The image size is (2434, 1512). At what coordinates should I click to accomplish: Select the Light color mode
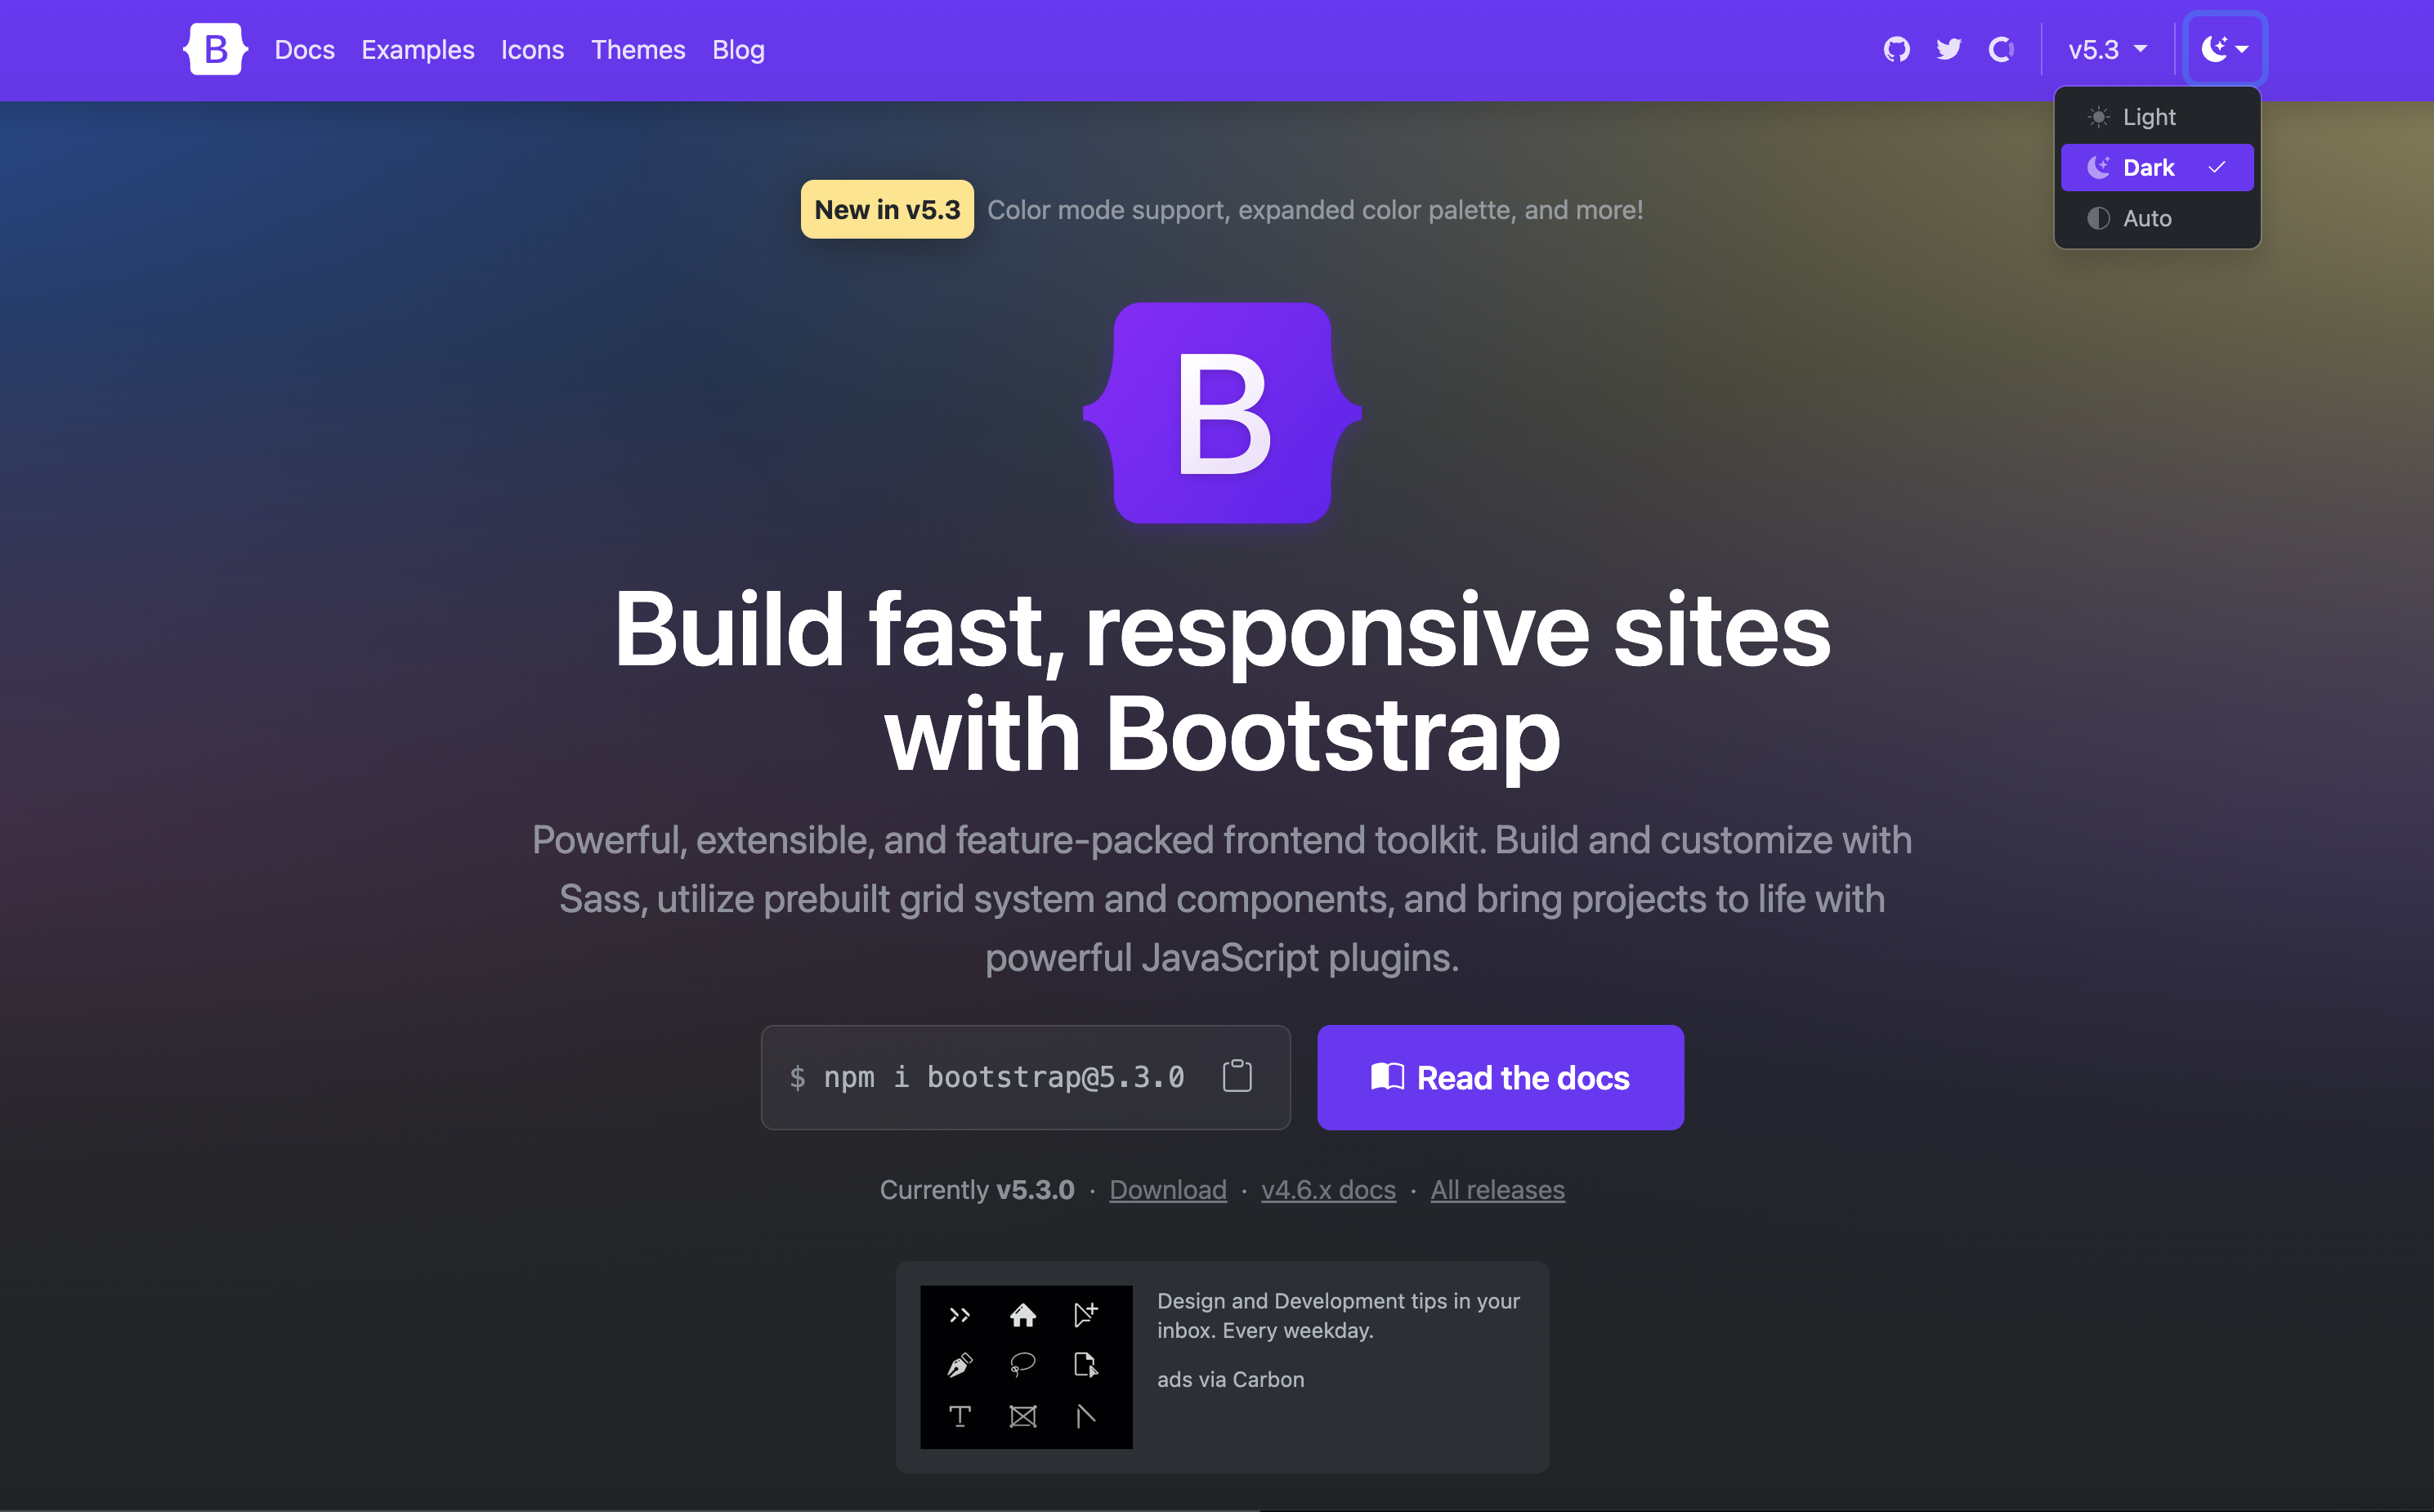pos(2150,116)
